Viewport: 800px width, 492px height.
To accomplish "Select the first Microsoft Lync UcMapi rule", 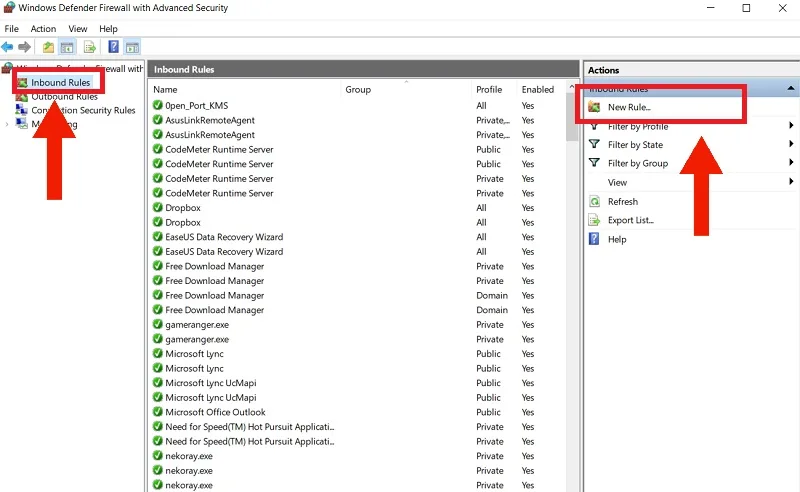I will pos(211,383).
